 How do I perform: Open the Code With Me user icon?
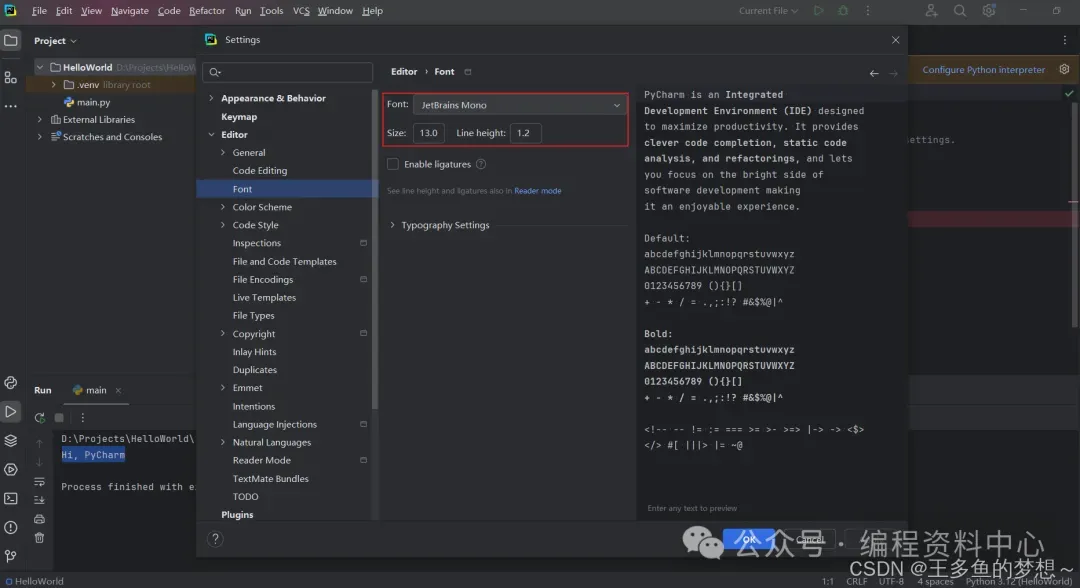click(931, 10)
